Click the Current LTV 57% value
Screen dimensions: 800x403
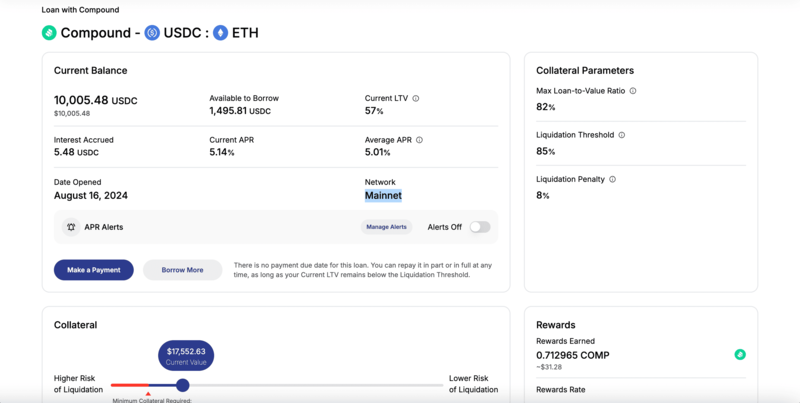(x=374, y=111)
